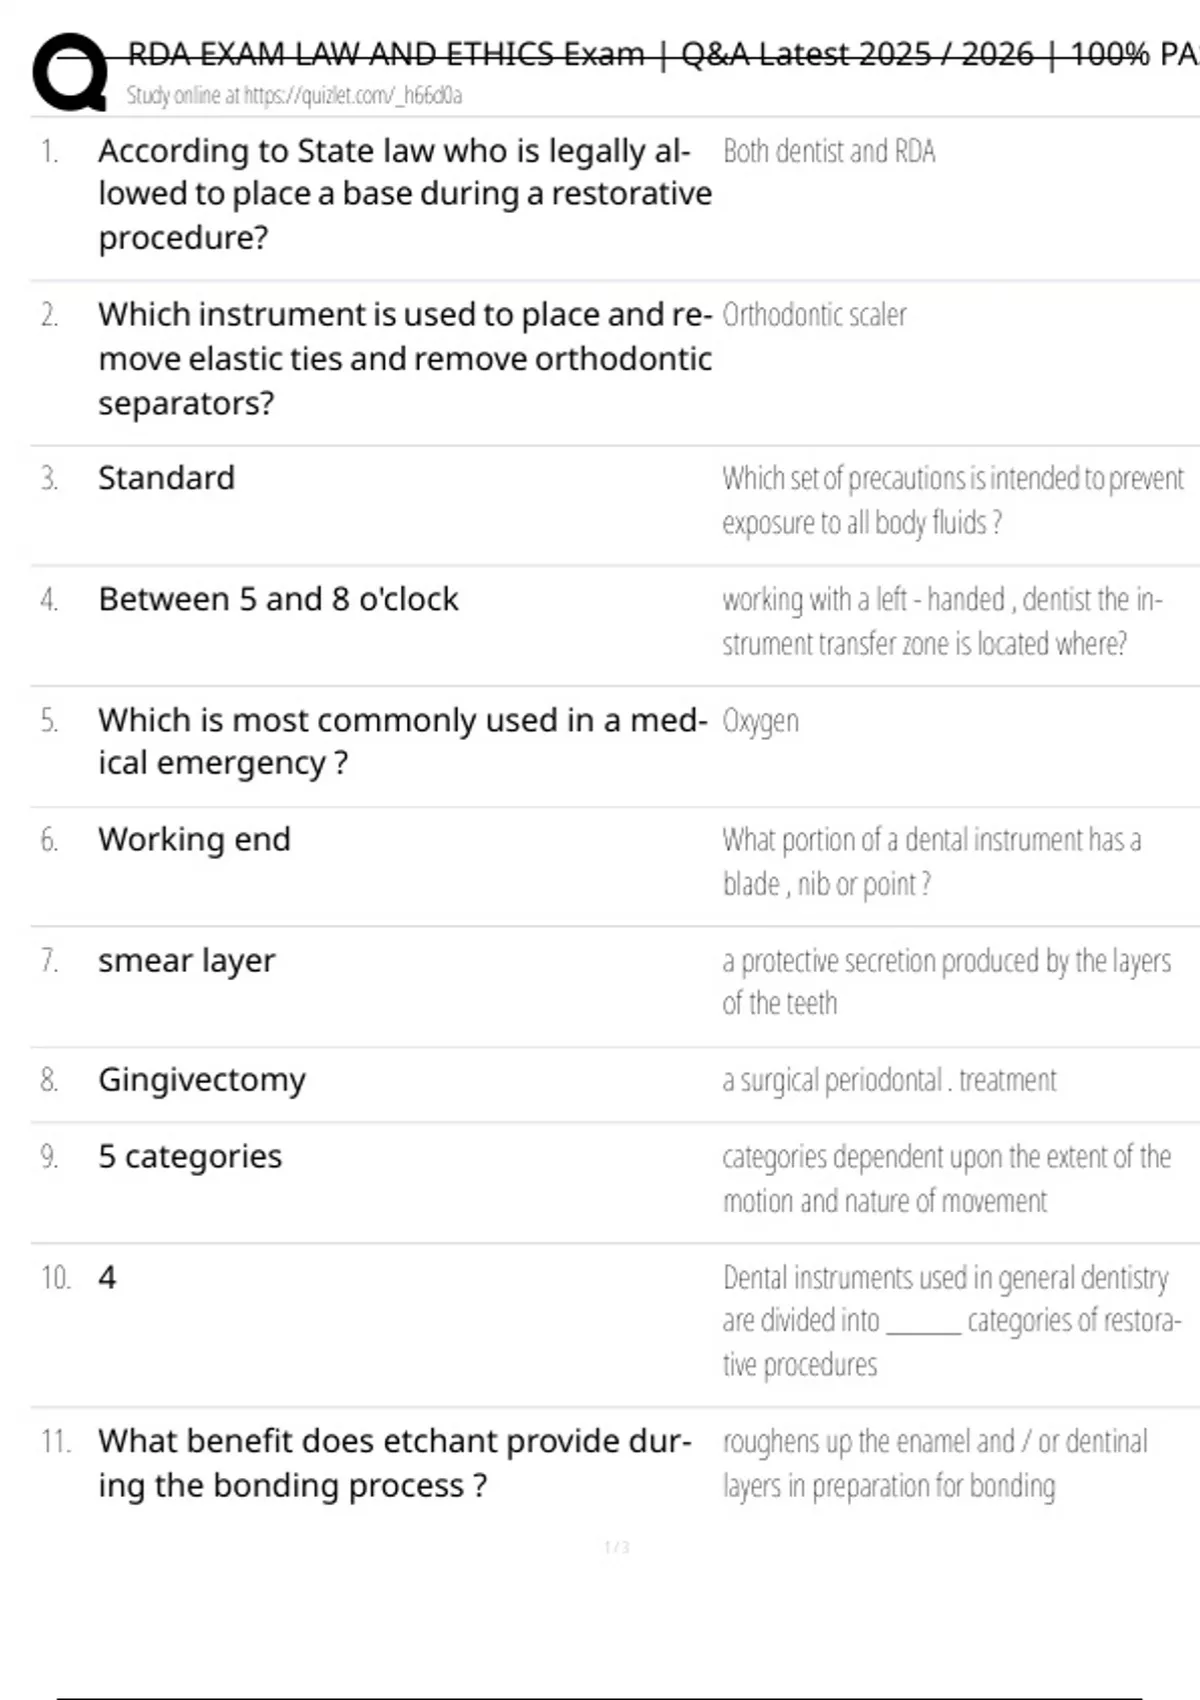
Task: Select the 'Working end' term
Action: (x=194, y=840)
